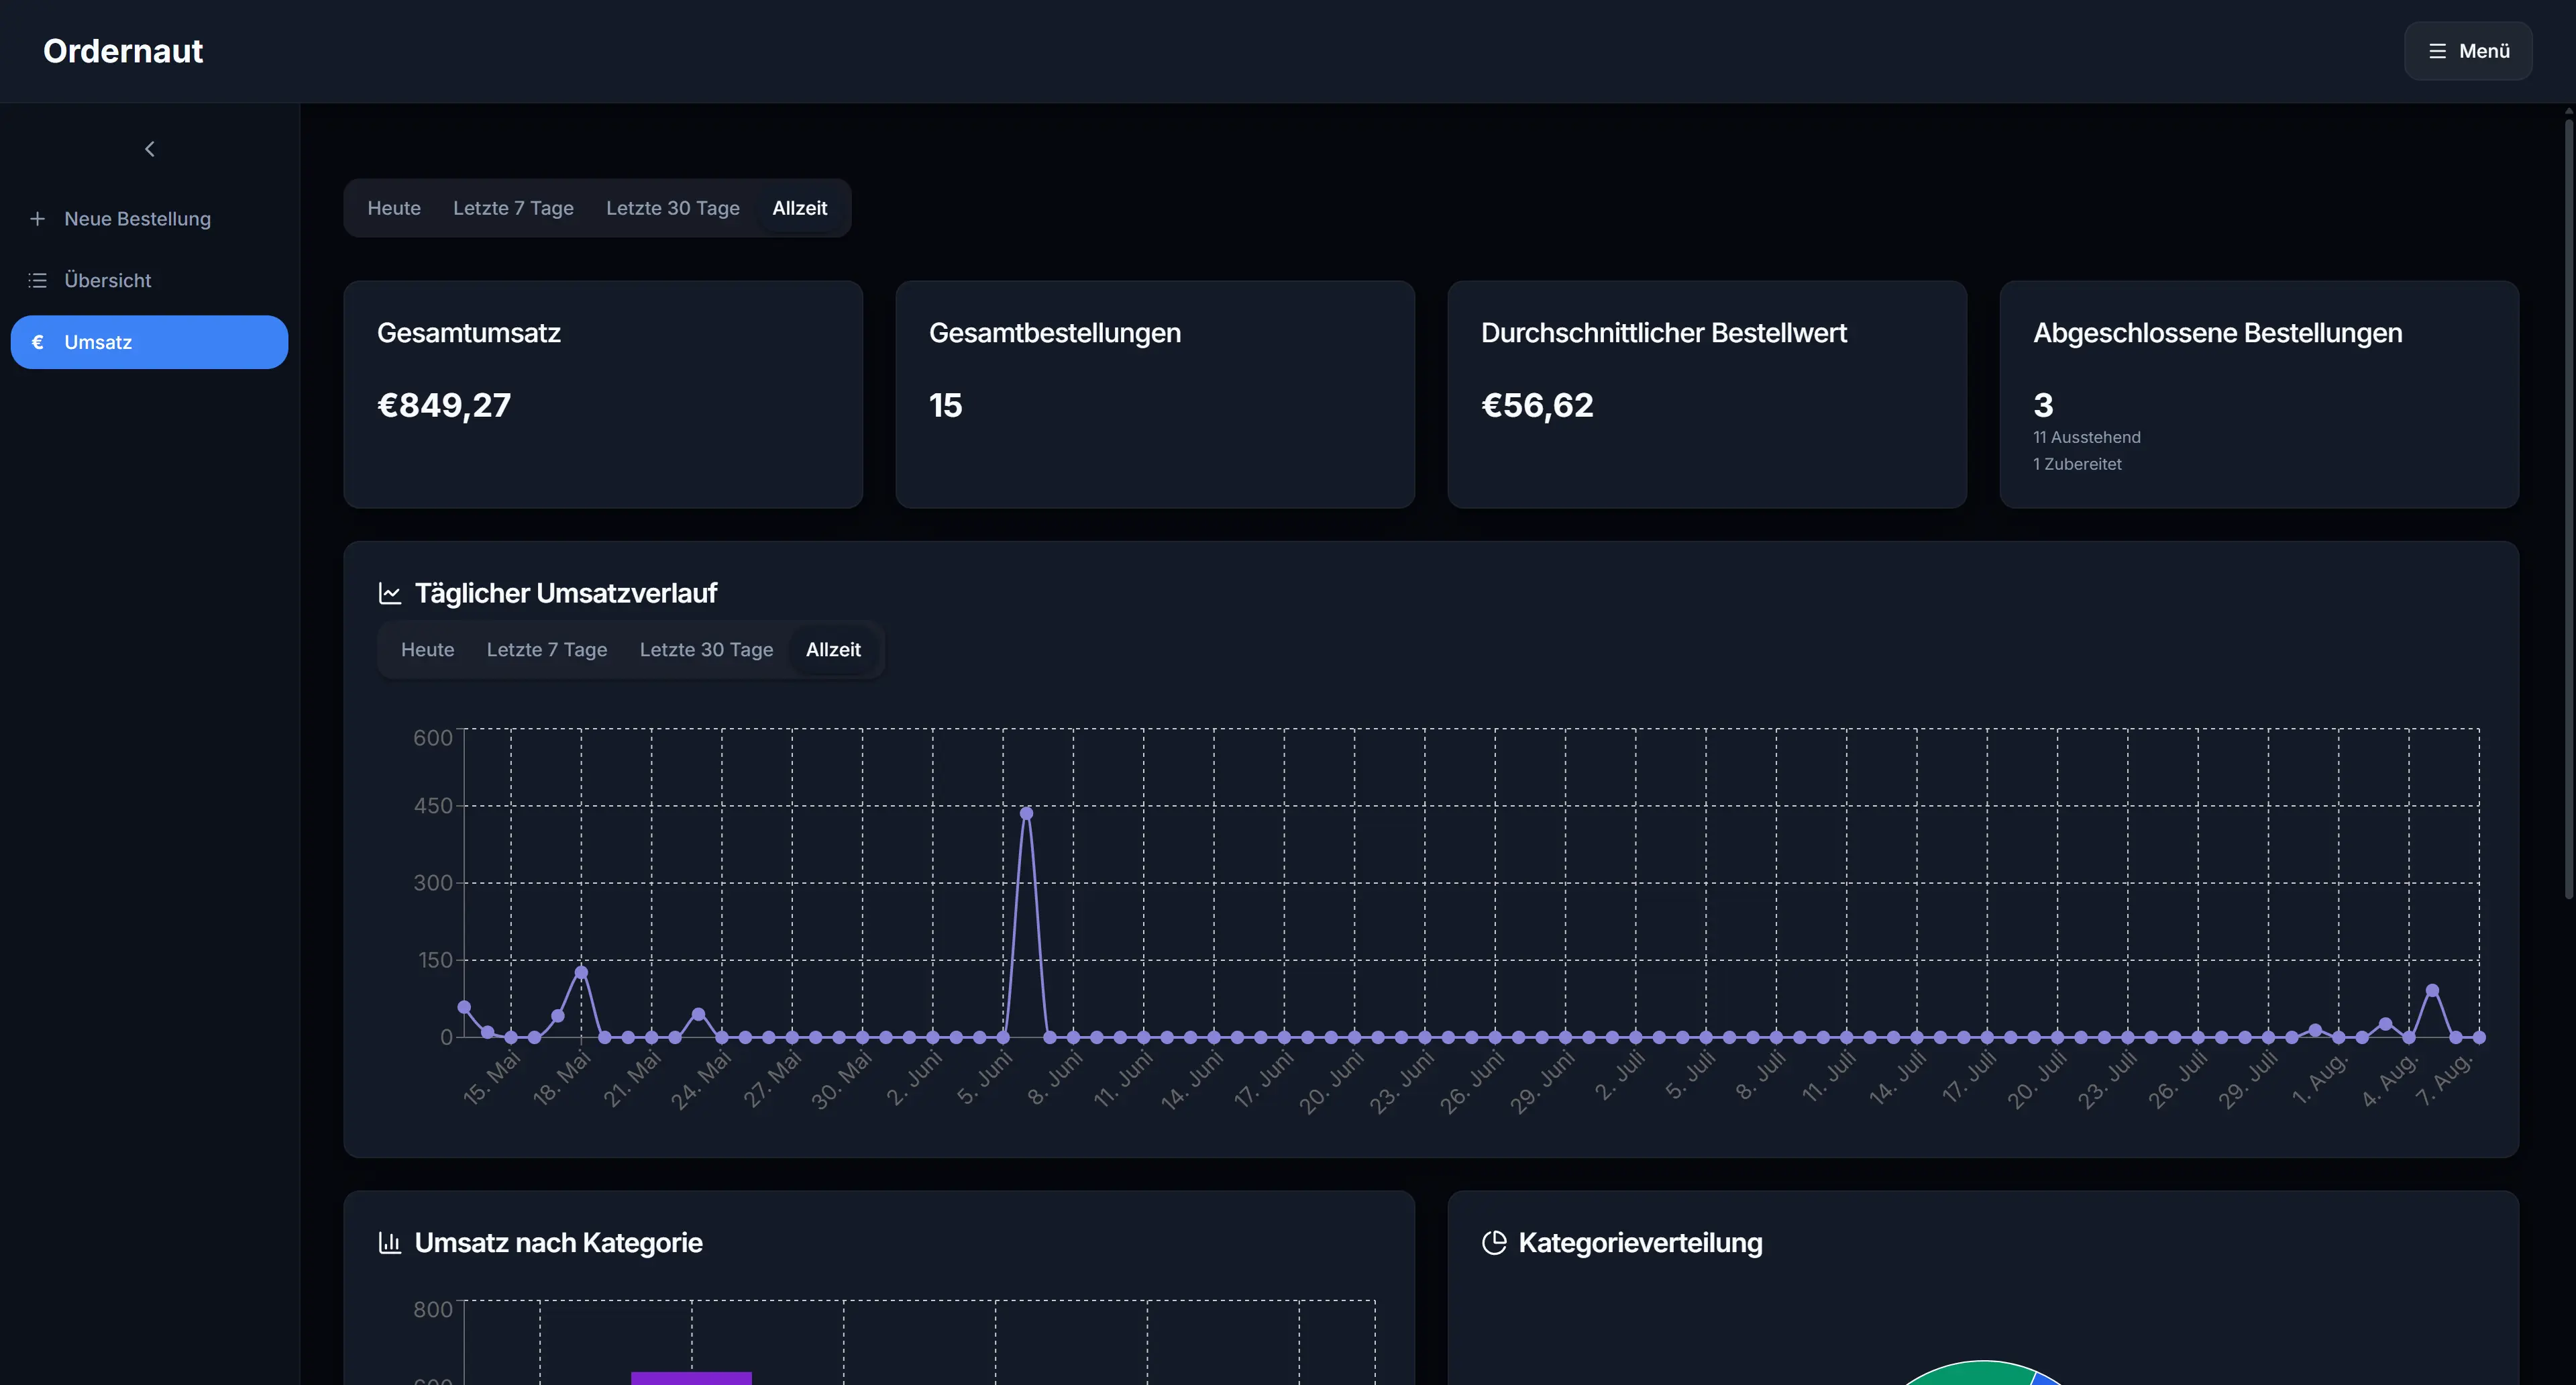Click the Umsatz nach Kategorie heading
This screenshot has height=1385, width=2576.
tap(559, 1243)
